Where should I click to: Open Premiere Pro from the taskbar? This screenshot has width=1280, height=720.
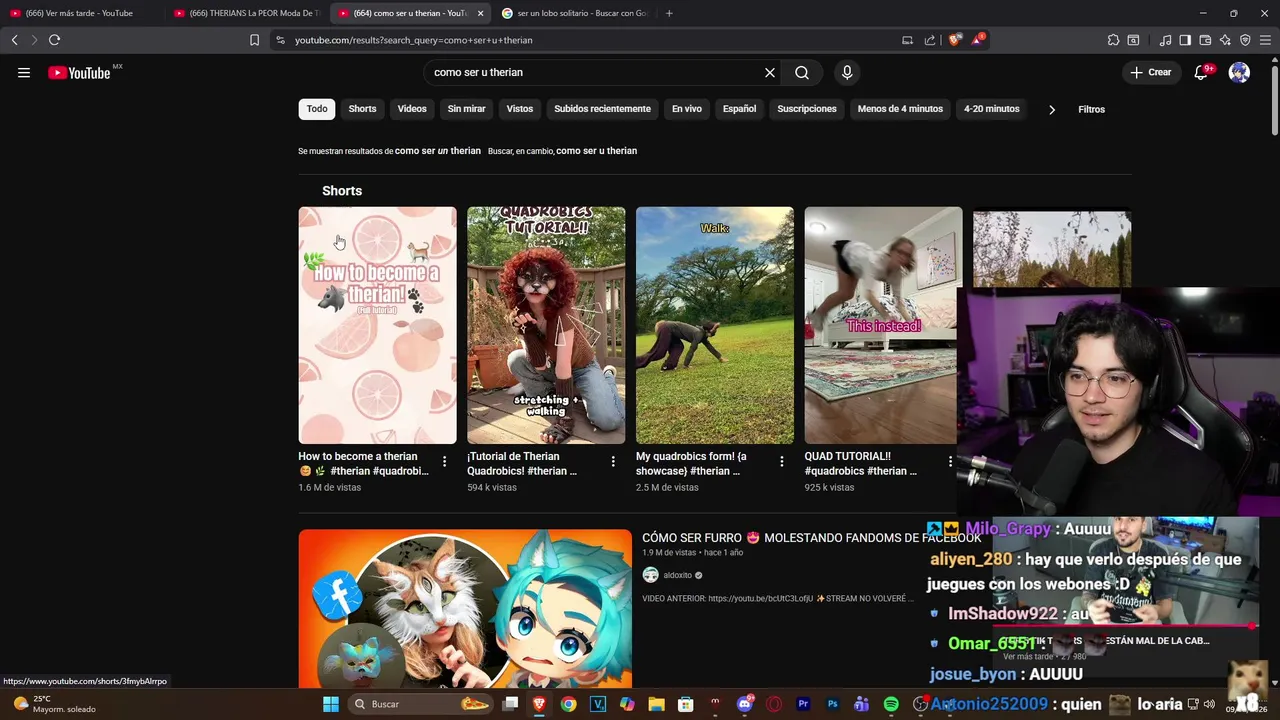click(803, 704)
